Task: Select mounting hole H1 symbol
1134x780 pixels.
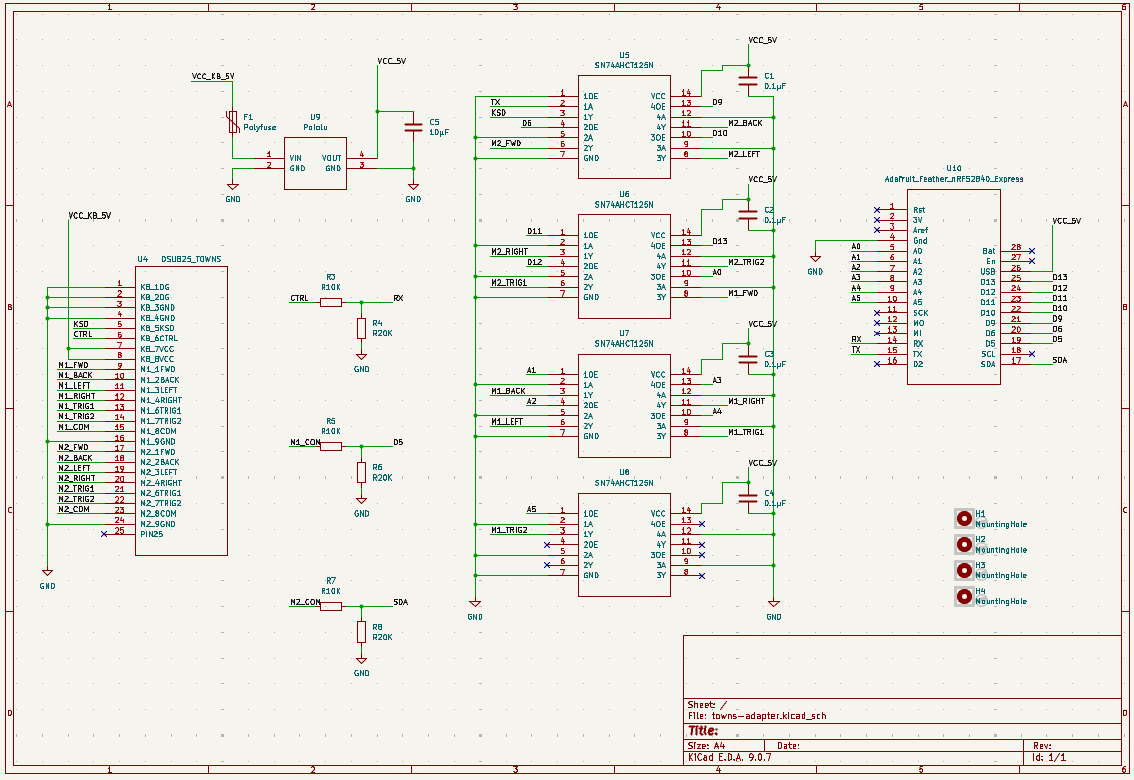Action: coord(964,518)
